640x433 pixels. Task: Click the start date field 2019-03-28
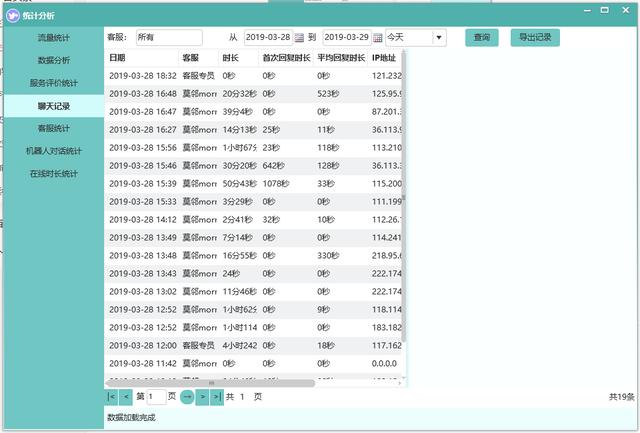coord(268,38)
